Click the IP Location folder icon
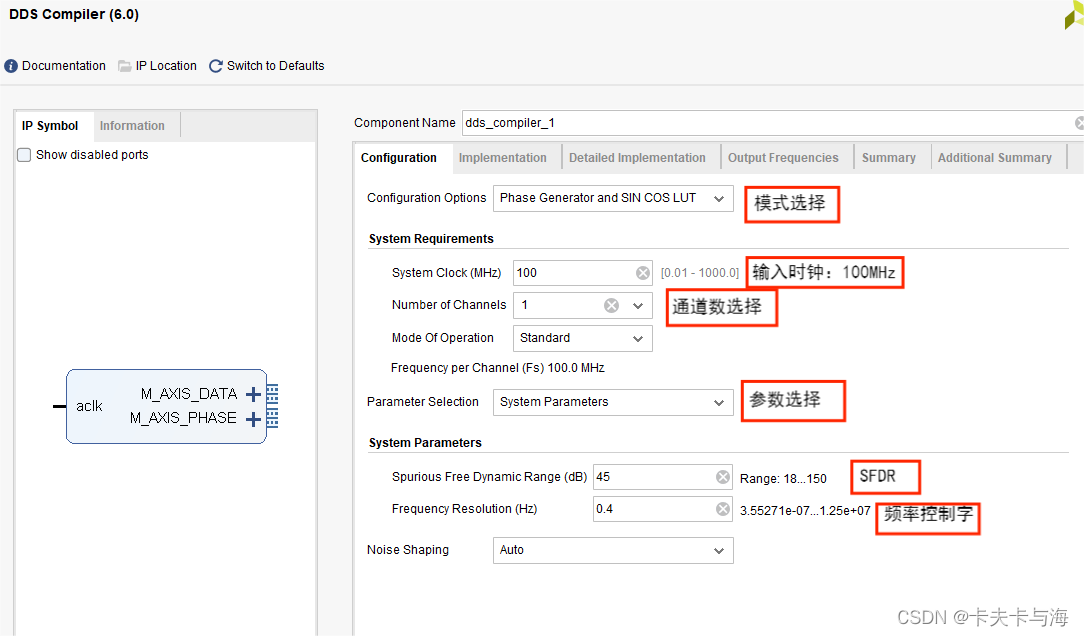1084x636 pixels. tap(124, 66)
